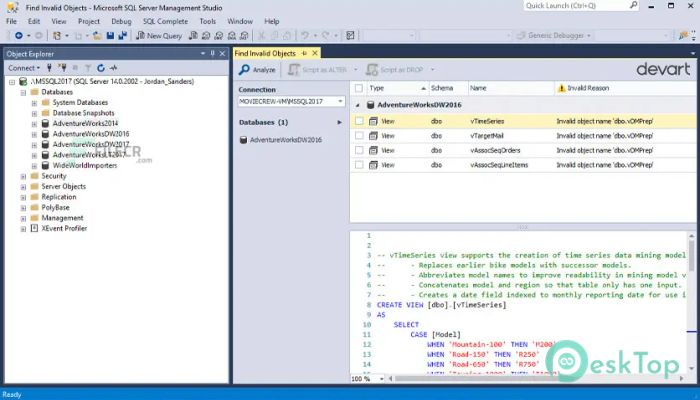The height and width of the screenshot is (400, 700).
Task: Open the Generic Debugger dropdown
Action: point(554,36)
